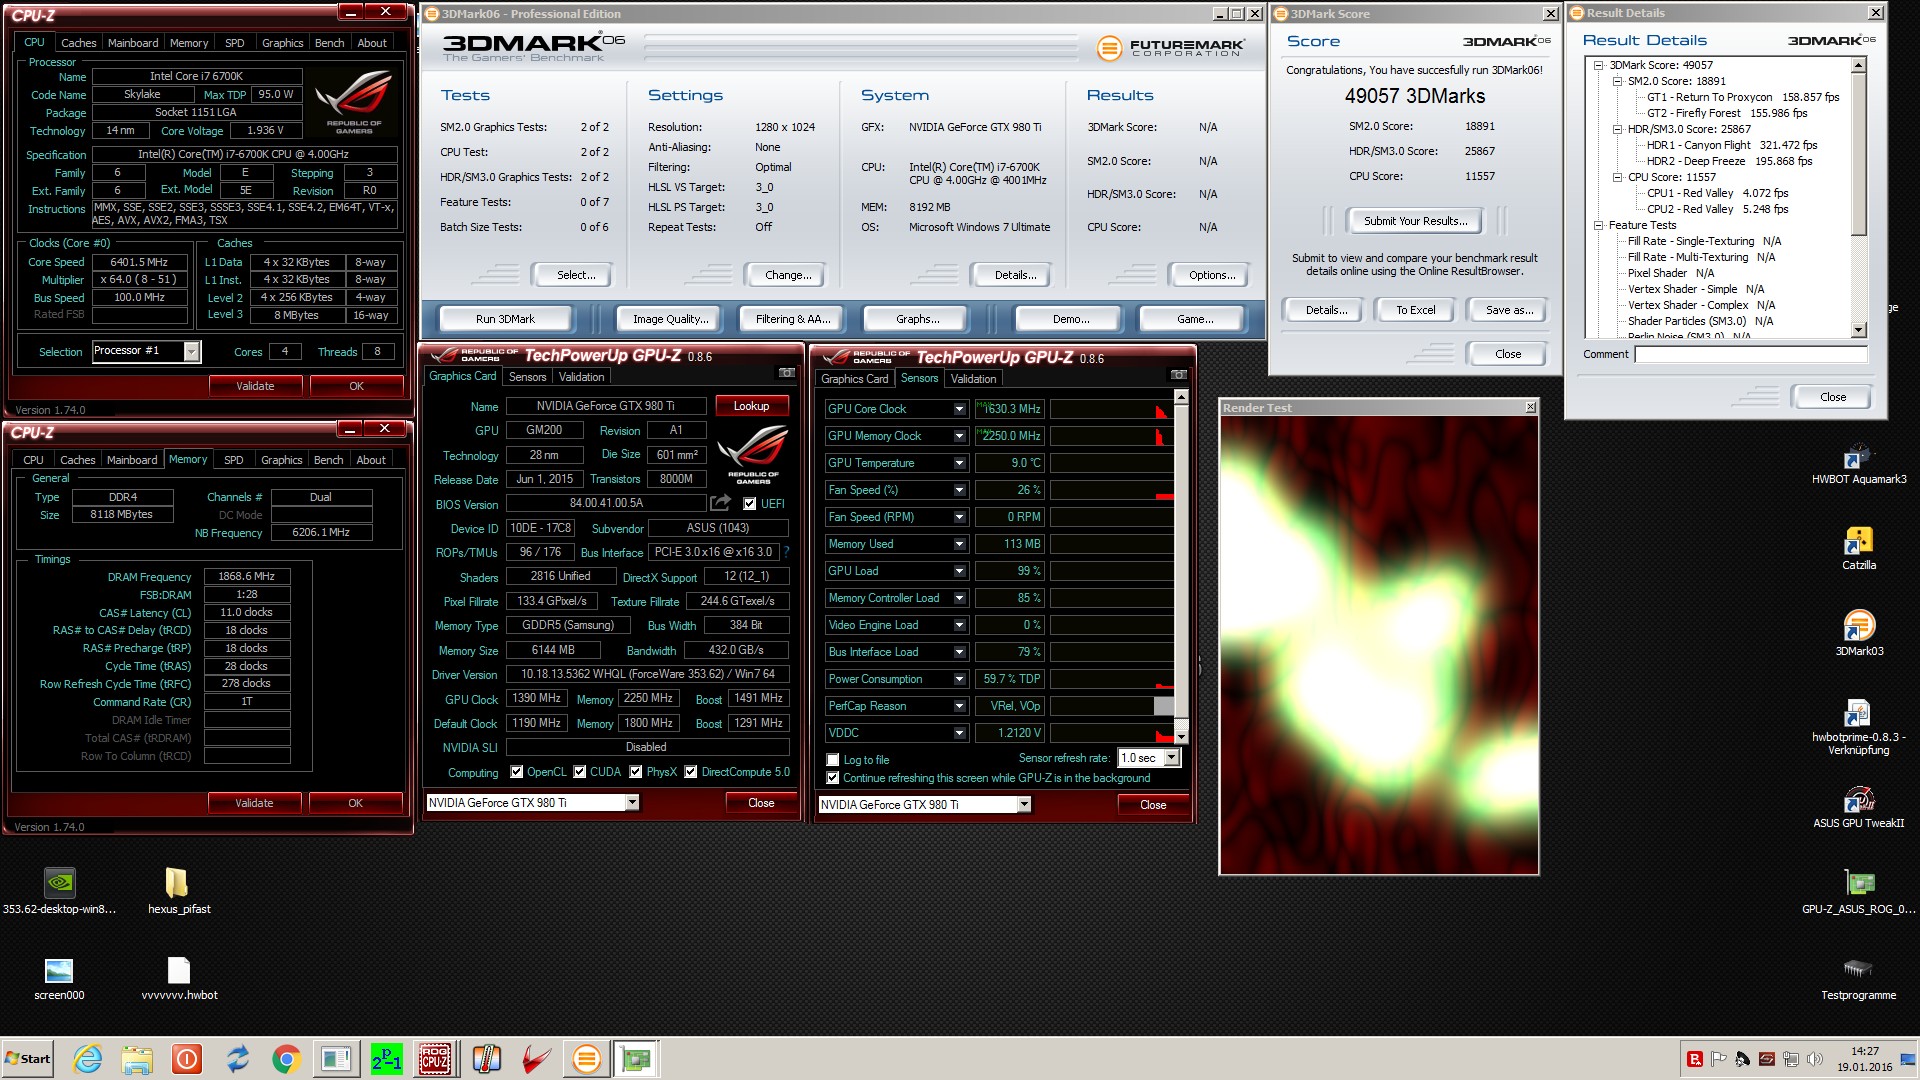Screen dimensions: 1920x1080
Task: Click the system tray clock
Action: (x=1864, y=1059)
